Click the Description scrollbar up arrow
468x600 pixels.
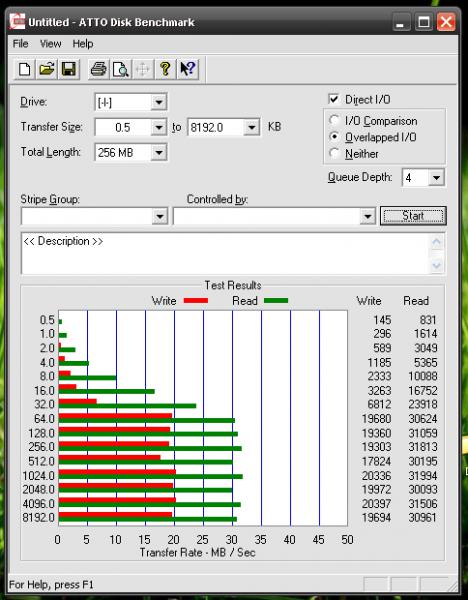click(437, 242)
